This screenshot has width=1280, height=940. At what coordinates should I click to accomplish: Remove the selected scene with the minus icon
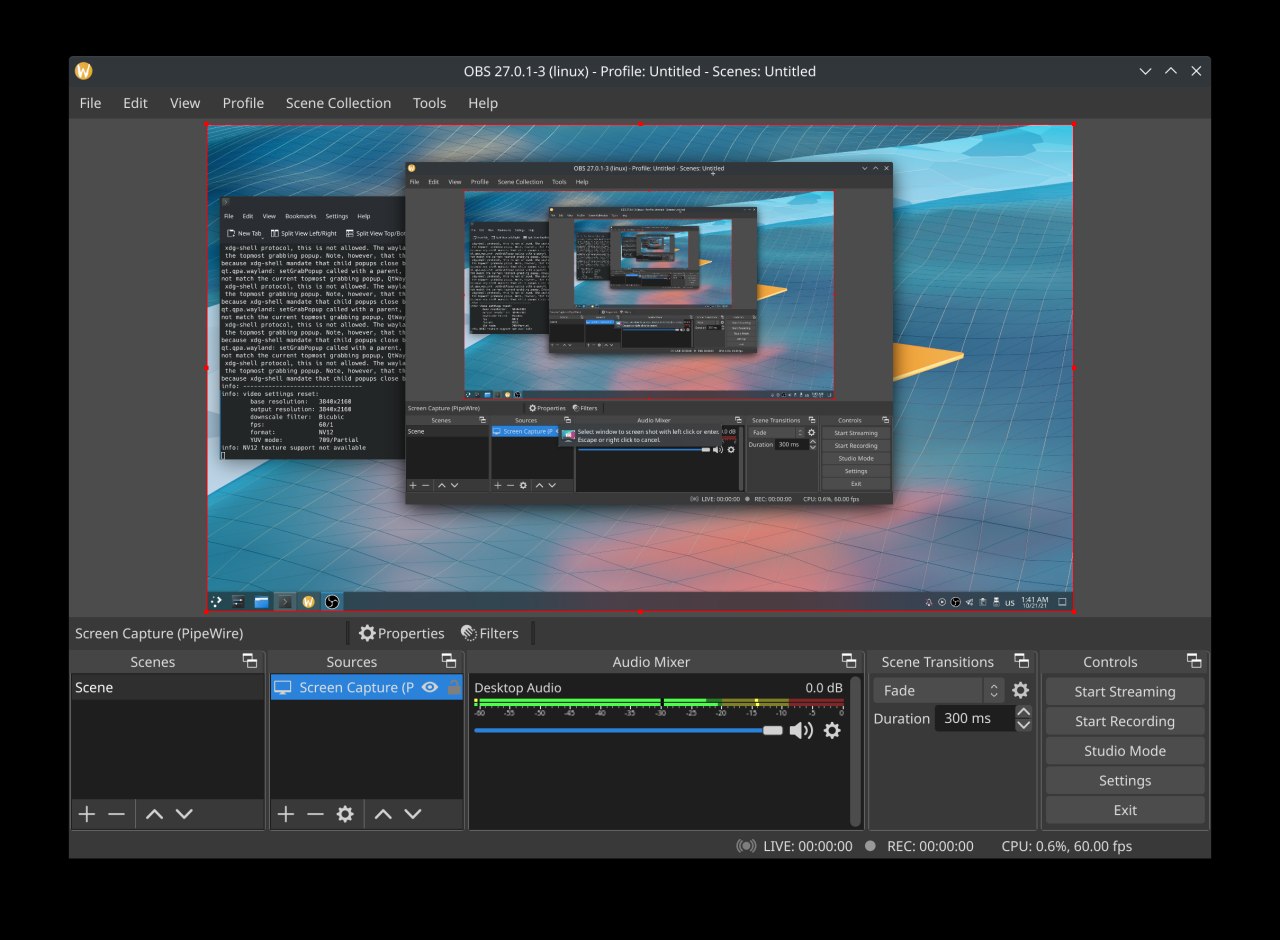(117, 814)
